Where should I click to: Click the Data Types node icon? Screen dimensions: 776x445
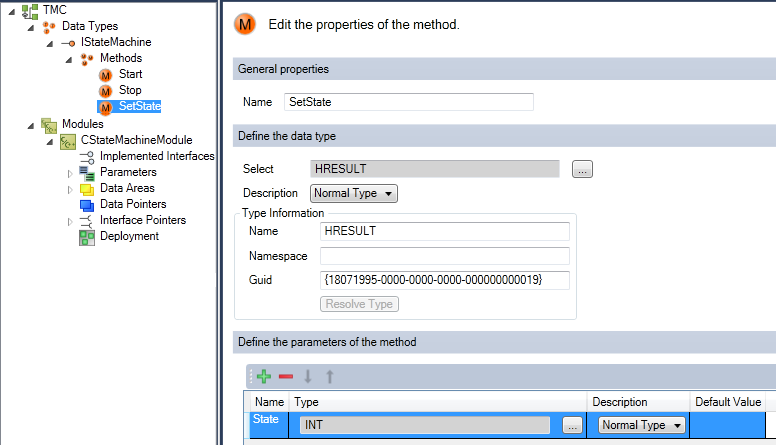[49, 27]
